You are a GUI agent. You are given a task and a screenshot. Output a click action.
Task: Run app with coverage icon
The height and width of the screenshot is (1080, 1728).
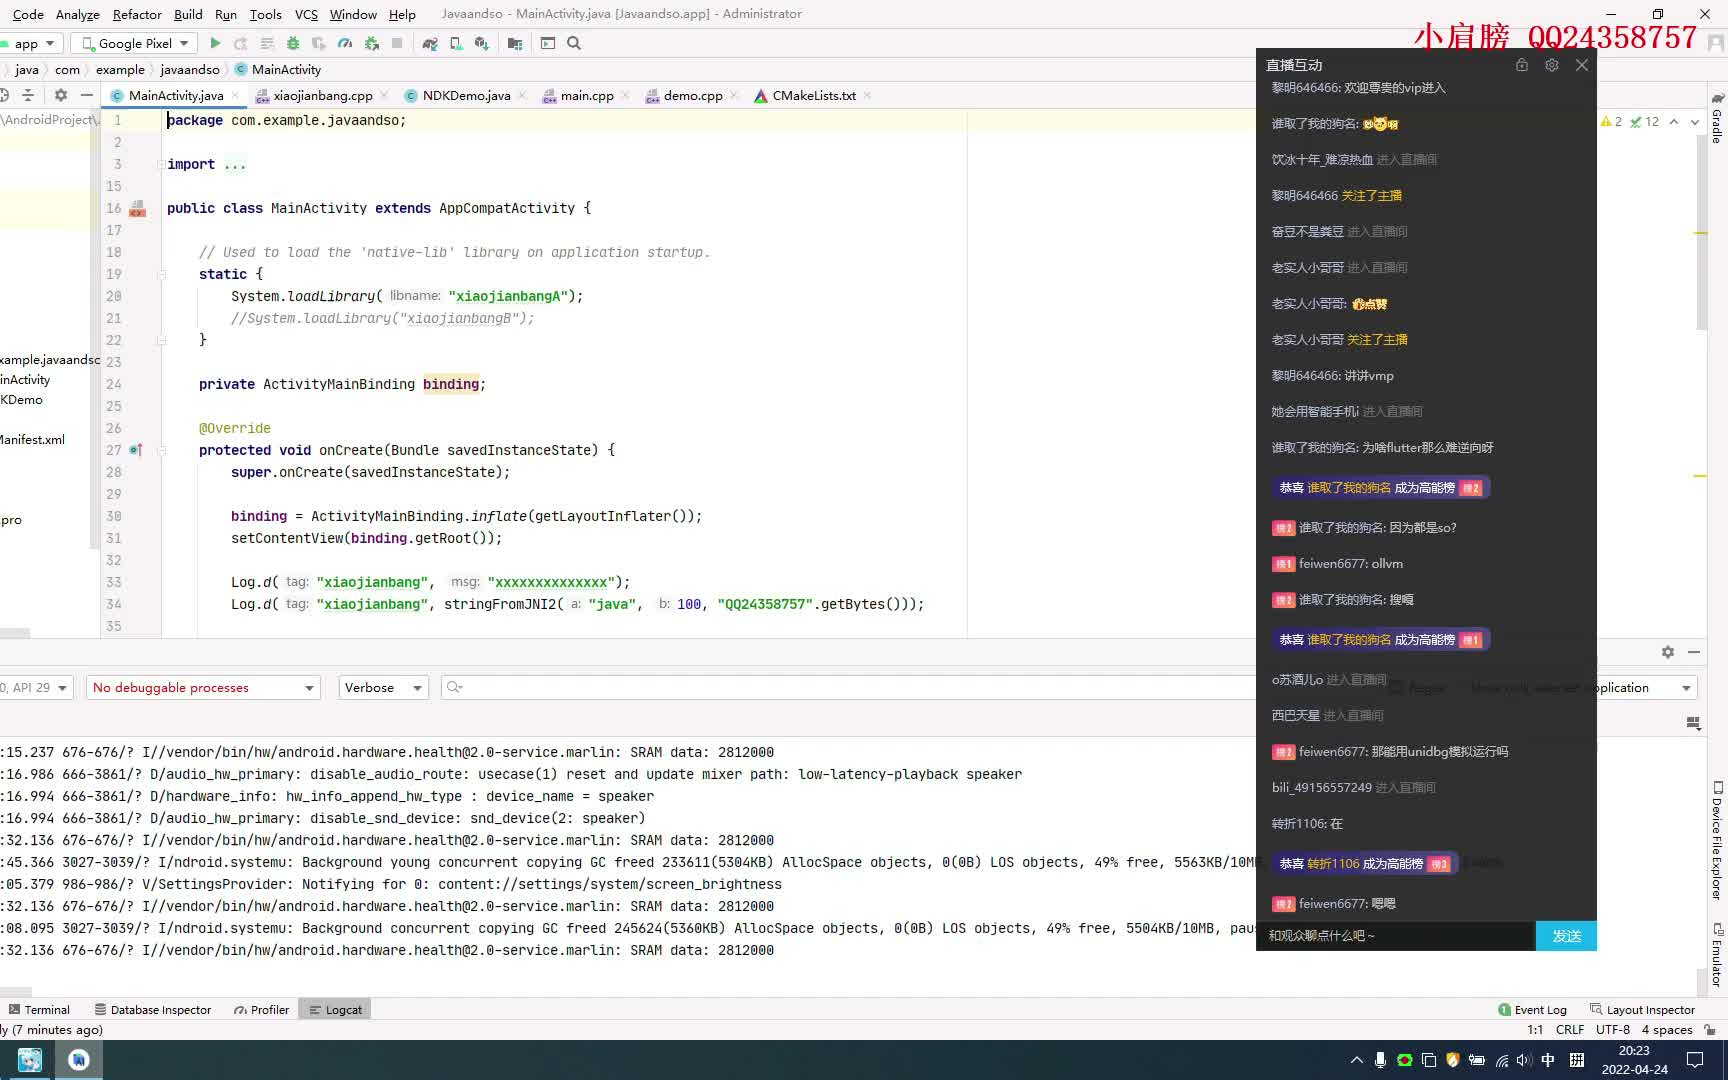319,43
